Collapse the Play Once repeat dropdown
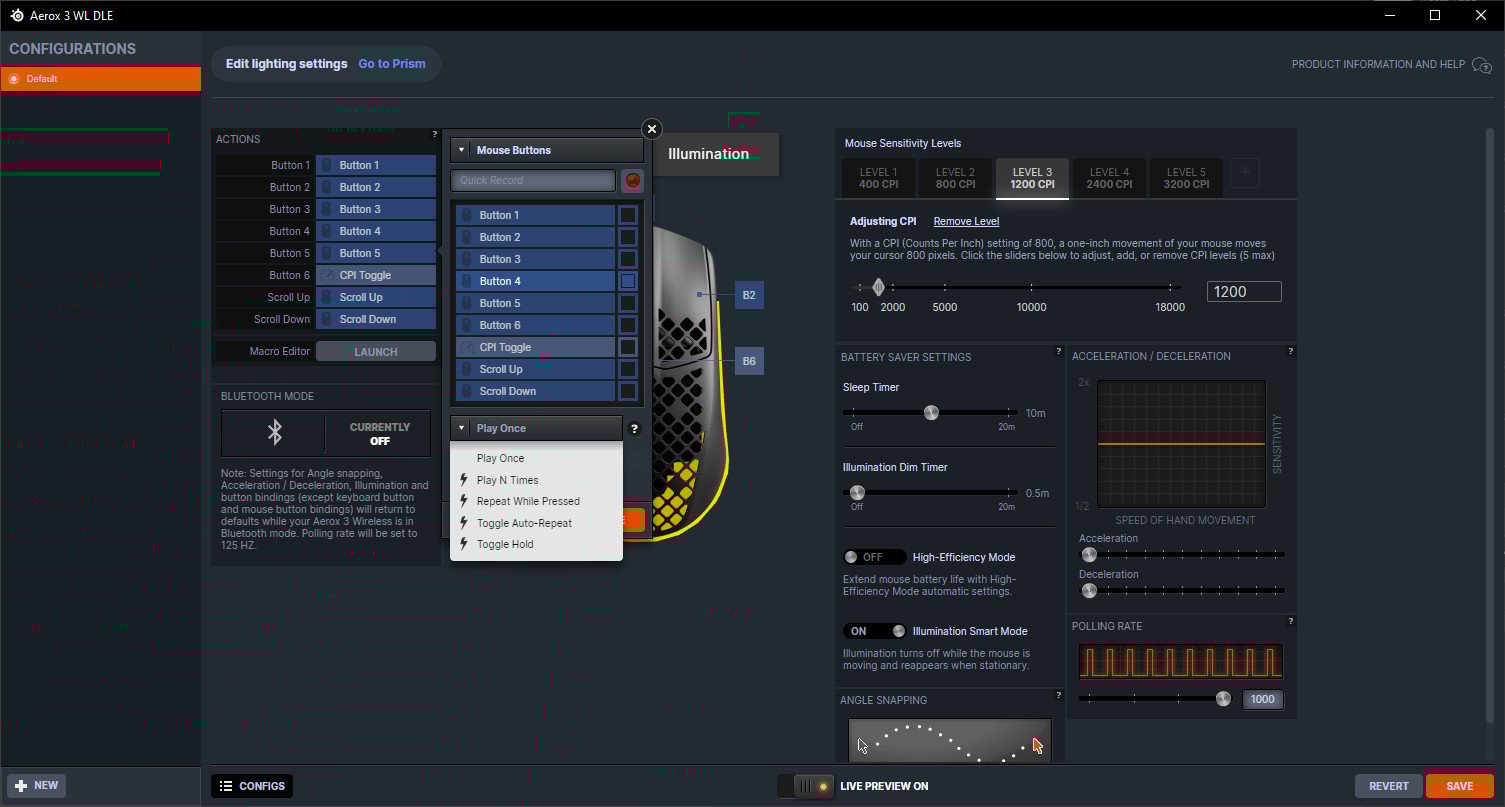This screenshot has width=1505, height=807. pyautogui.click(x=536, y=428)
